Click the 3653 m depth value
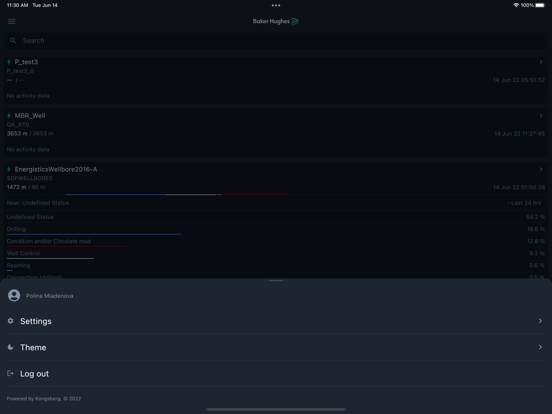552x414 pixels. click(x=17, y=134)
